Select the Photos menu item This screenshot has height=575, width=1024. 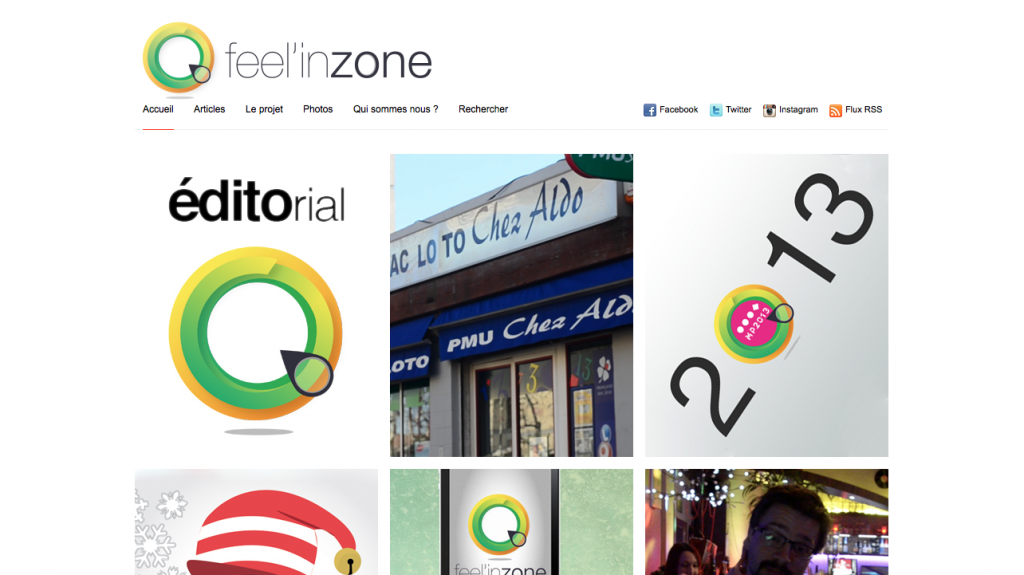click(x=318, y=109)
